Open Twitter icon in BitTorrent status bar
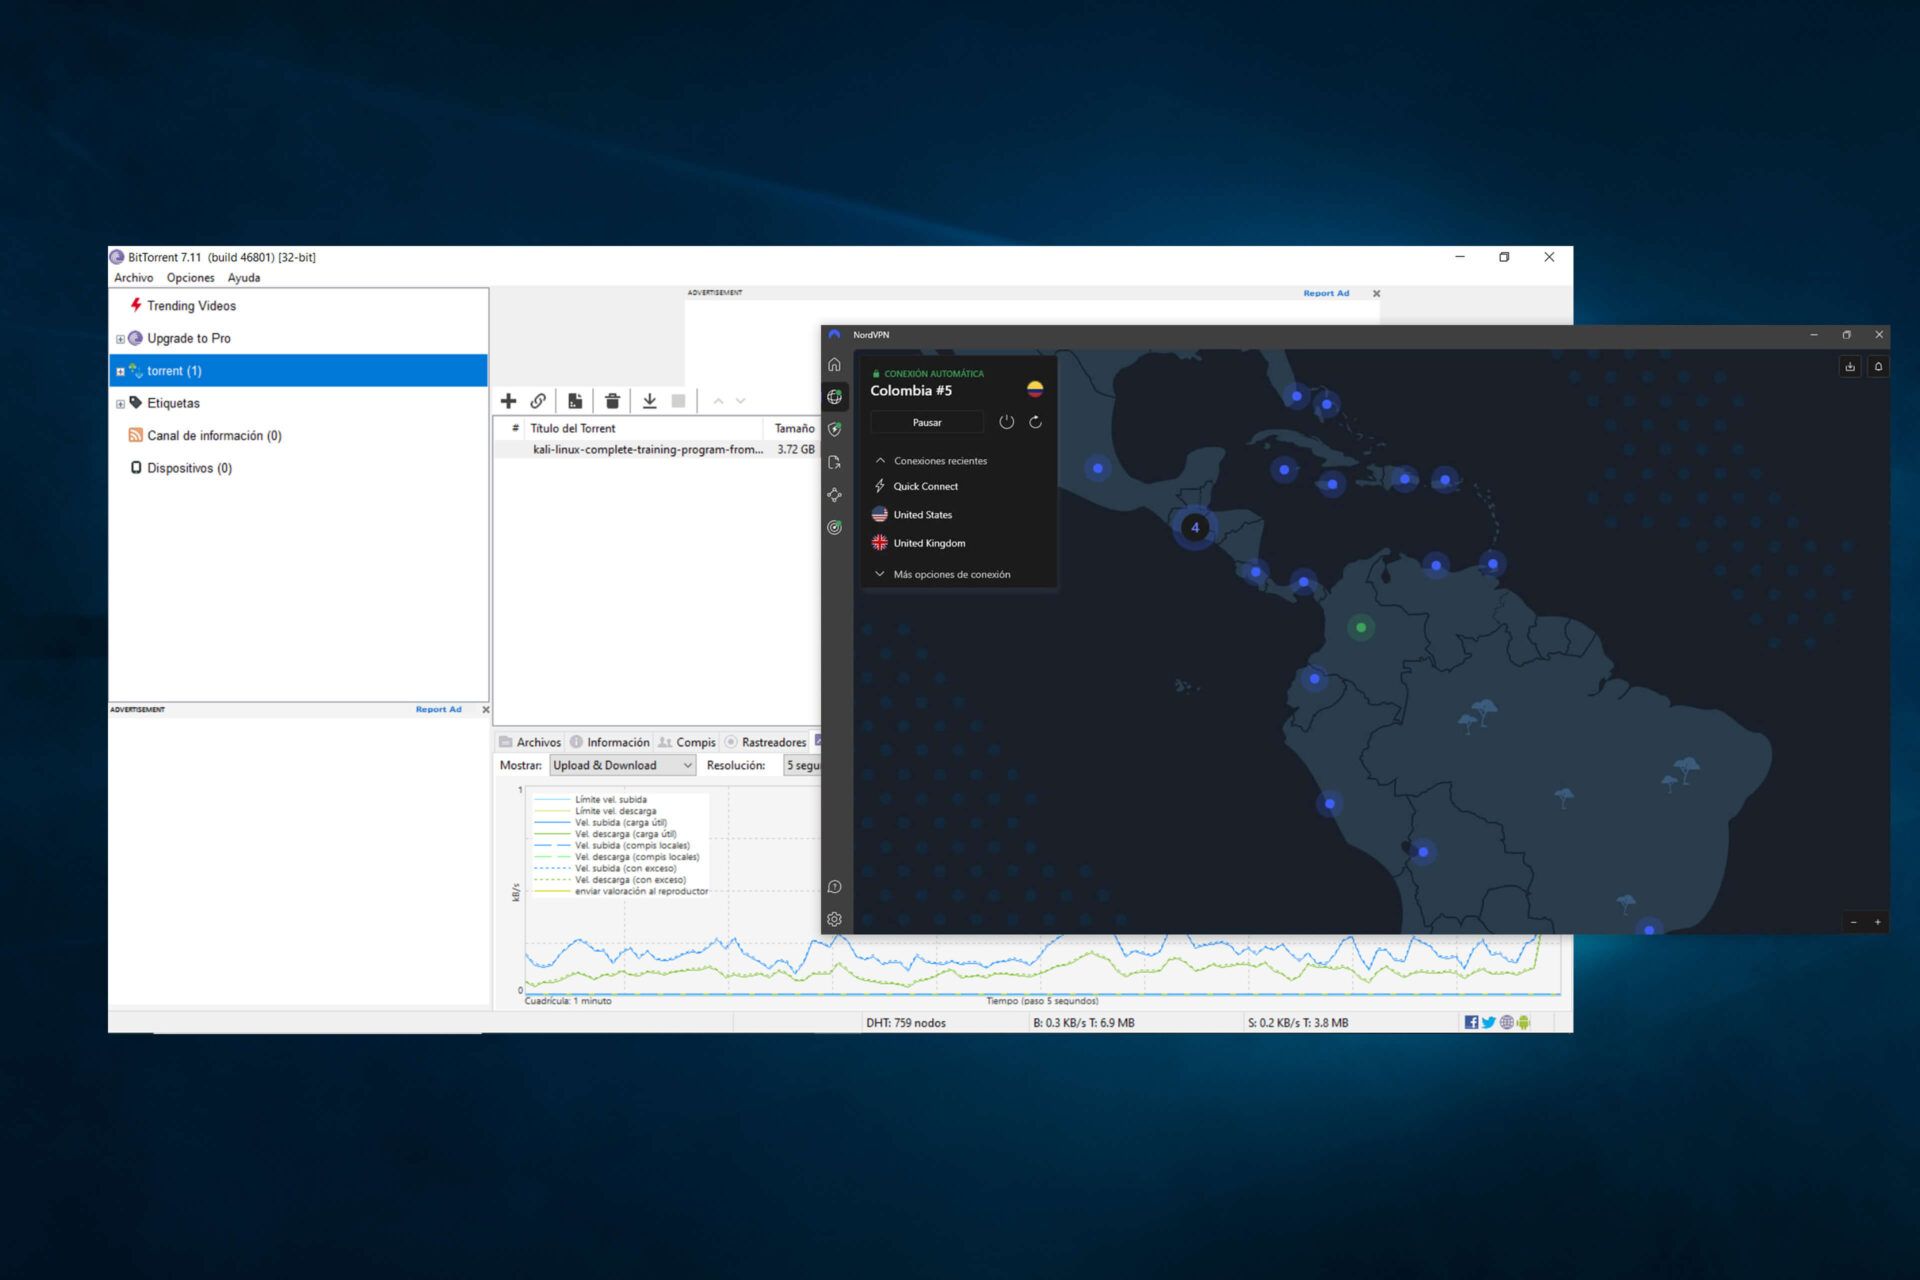 1488,1022
